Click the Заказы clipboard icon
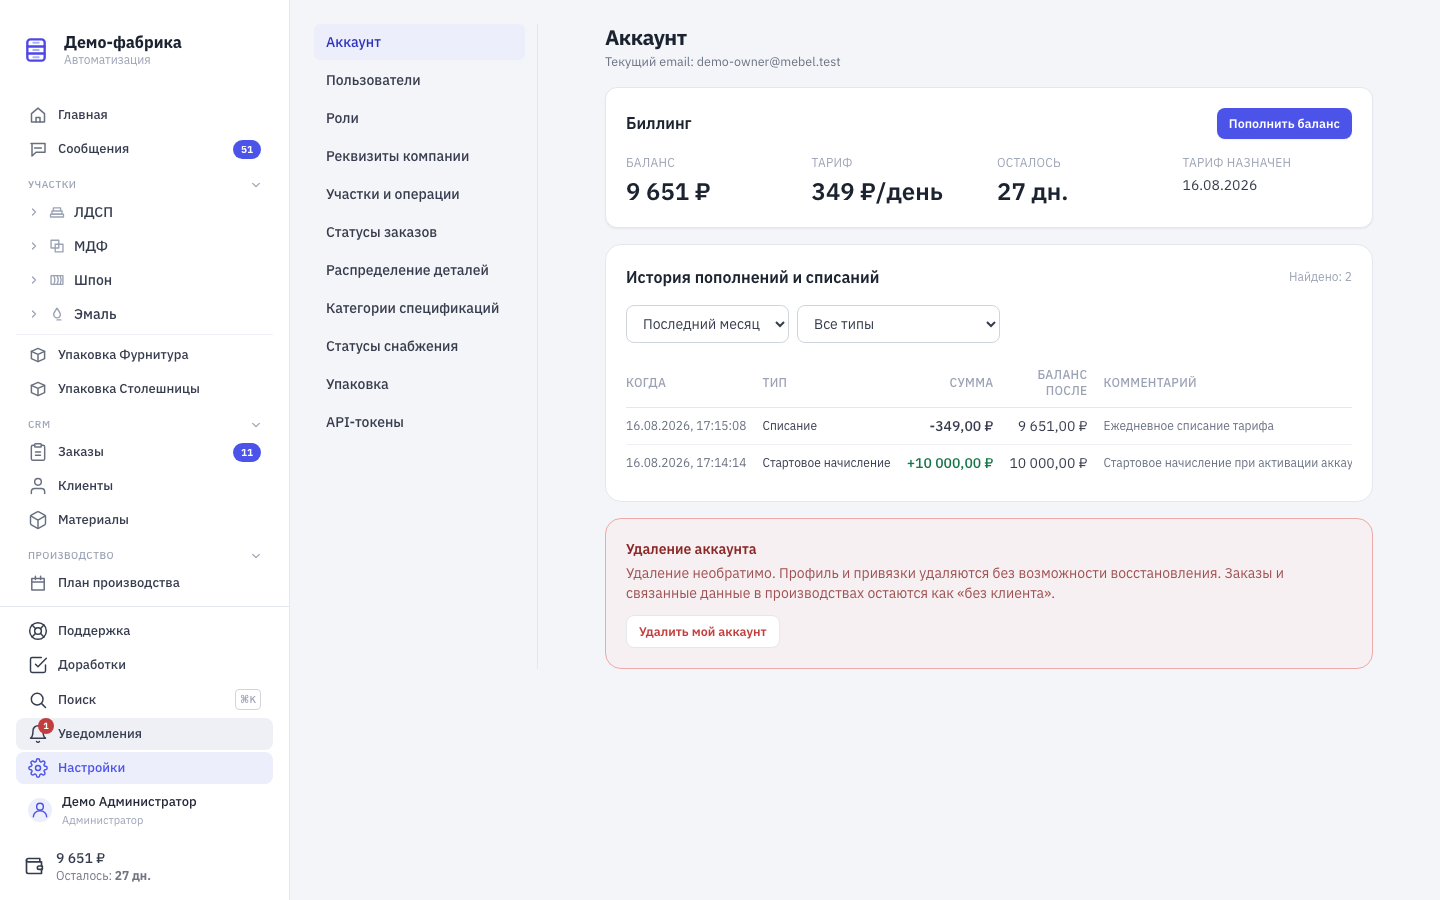 [x=38, y=452]
